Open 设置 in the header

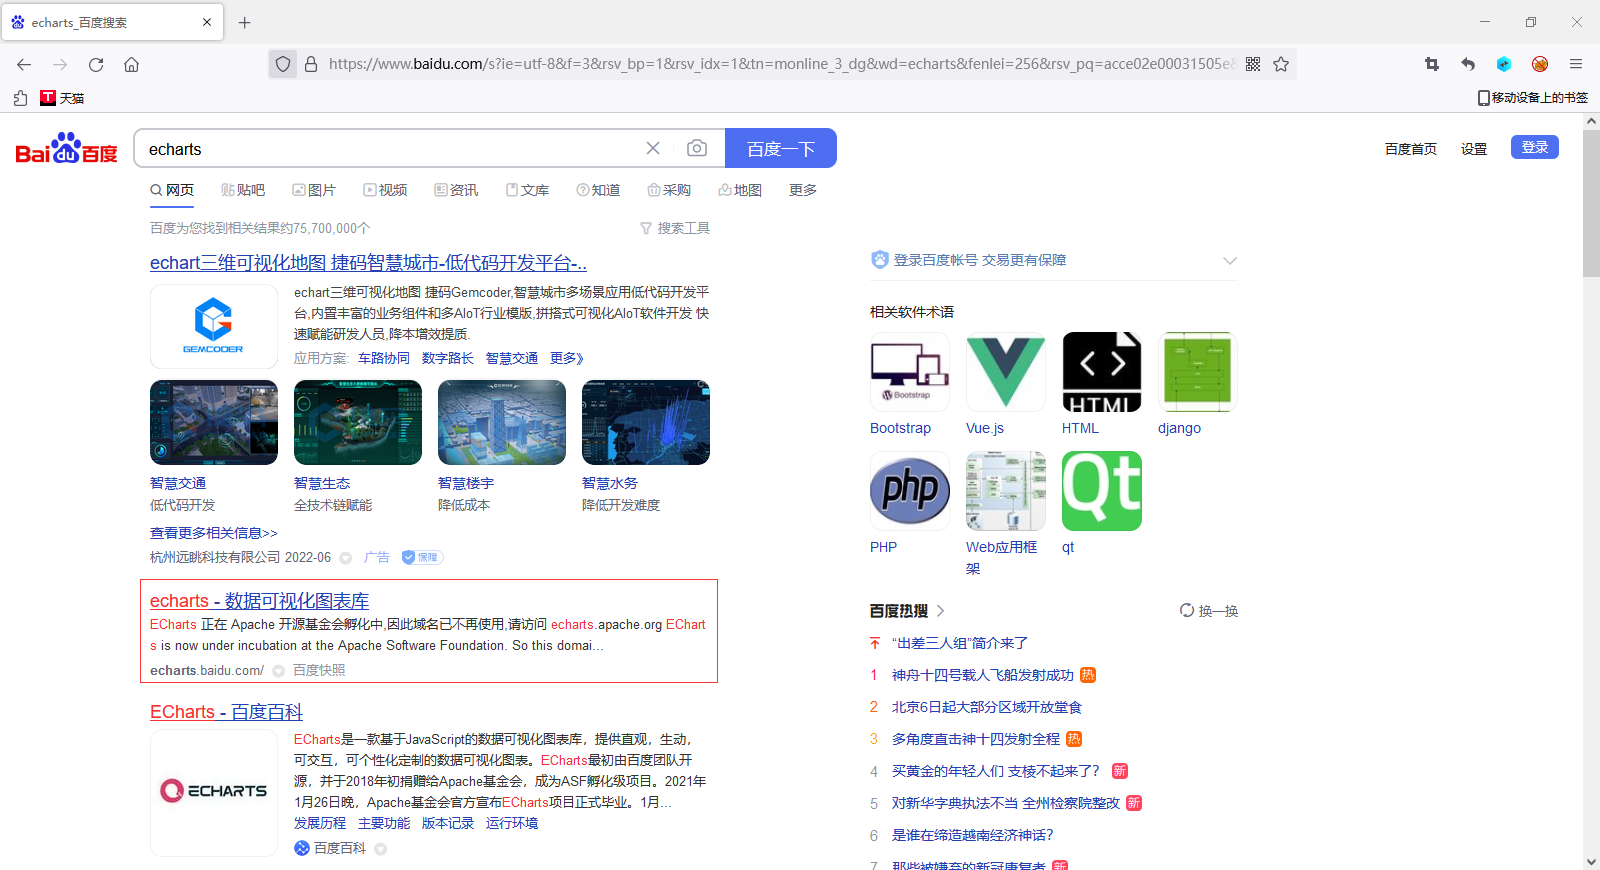coord(1474,149)
